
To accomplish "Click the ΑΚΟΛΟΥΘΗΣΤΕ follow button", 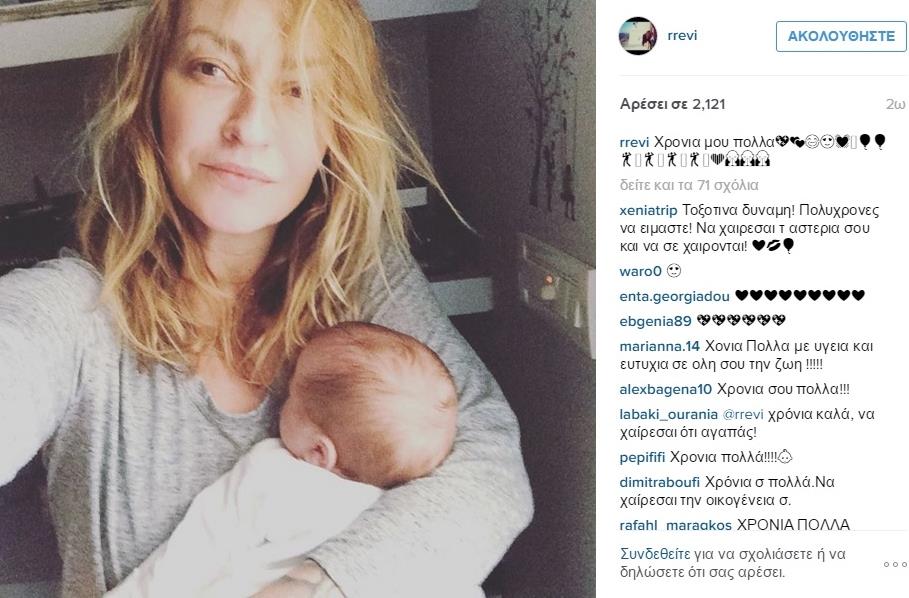I will coord(841,37).
